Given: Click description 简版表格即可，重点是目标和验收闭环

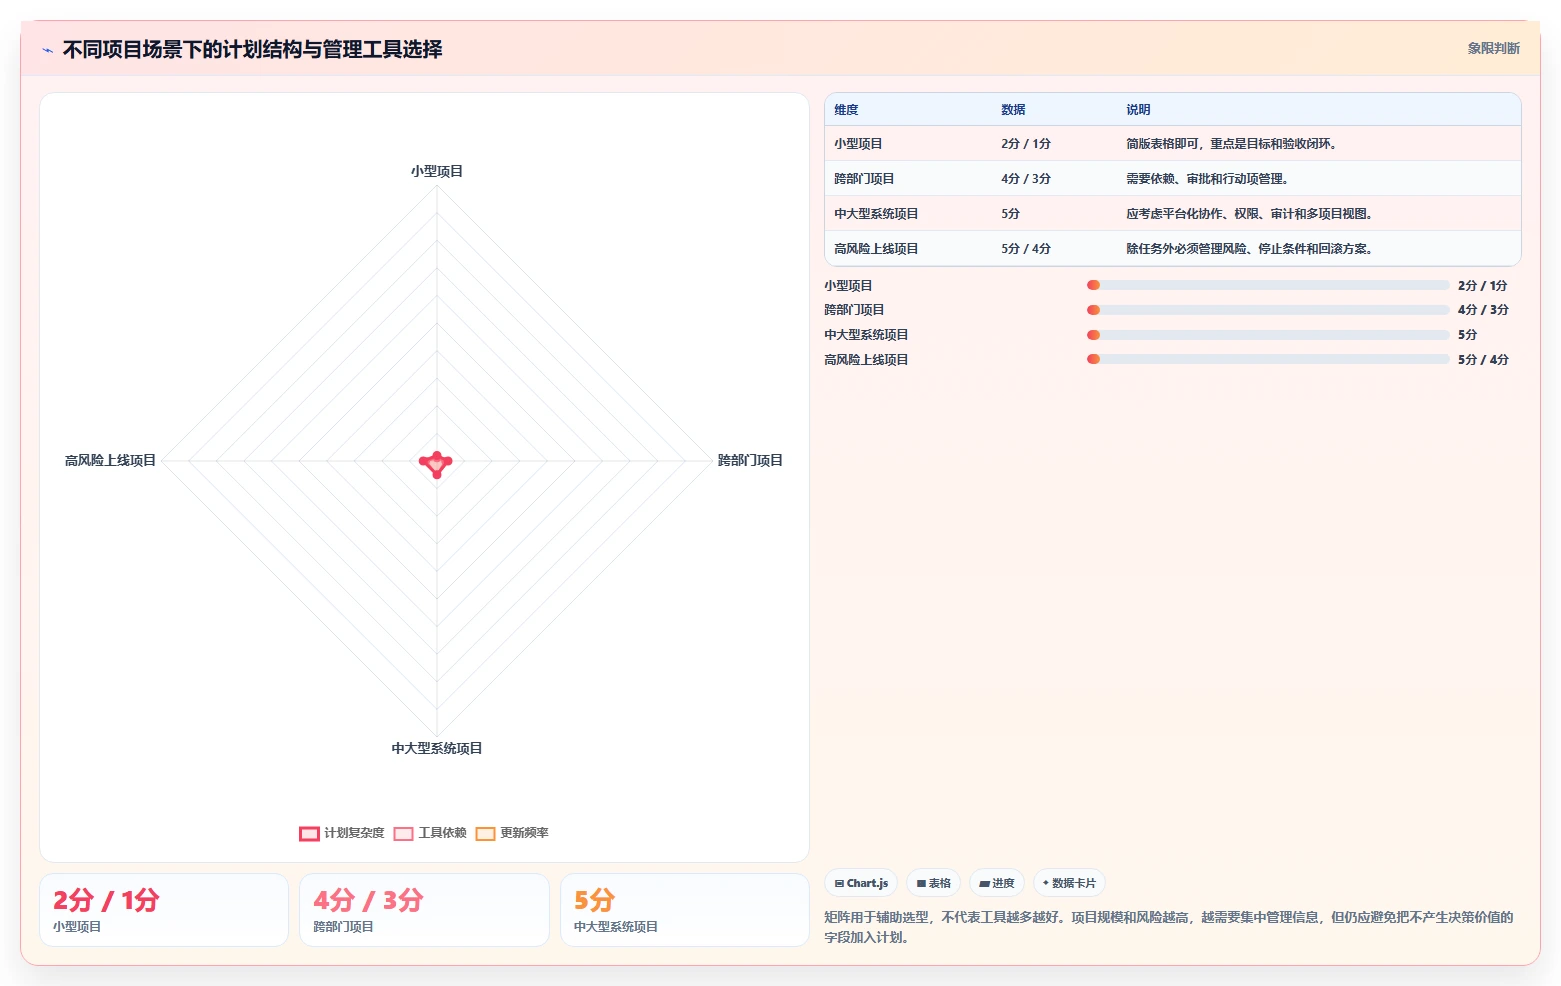Looking at the screenshot, I should pos(1232,144).
